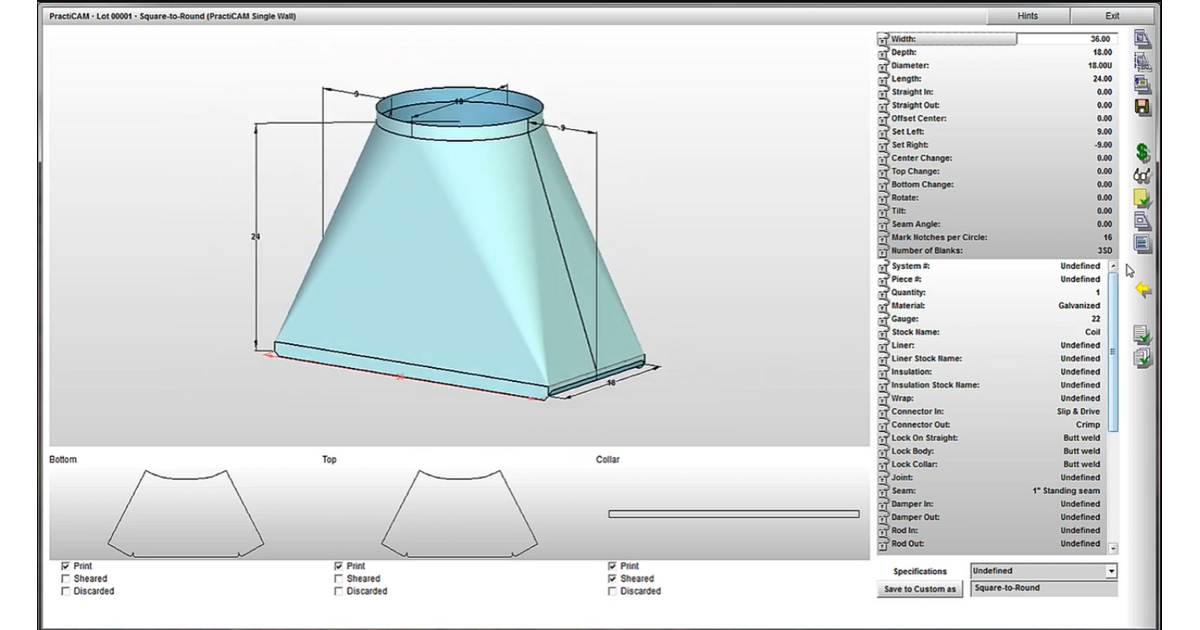1200x630 pixels.
Task: Click the Gauge value 22
Action: pyautogui.click(x=1095, y=318)
